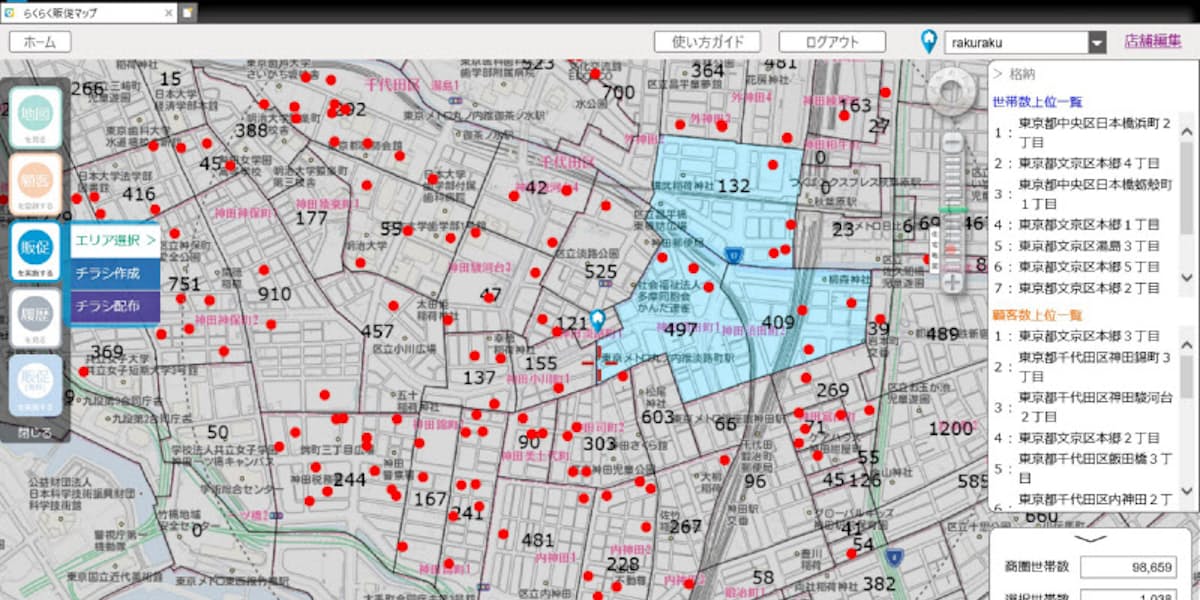The width and height of the screenshot is (1200, 600).
Task: Open the rakuraku store dropdown arrow
Action: (1097, 42)
